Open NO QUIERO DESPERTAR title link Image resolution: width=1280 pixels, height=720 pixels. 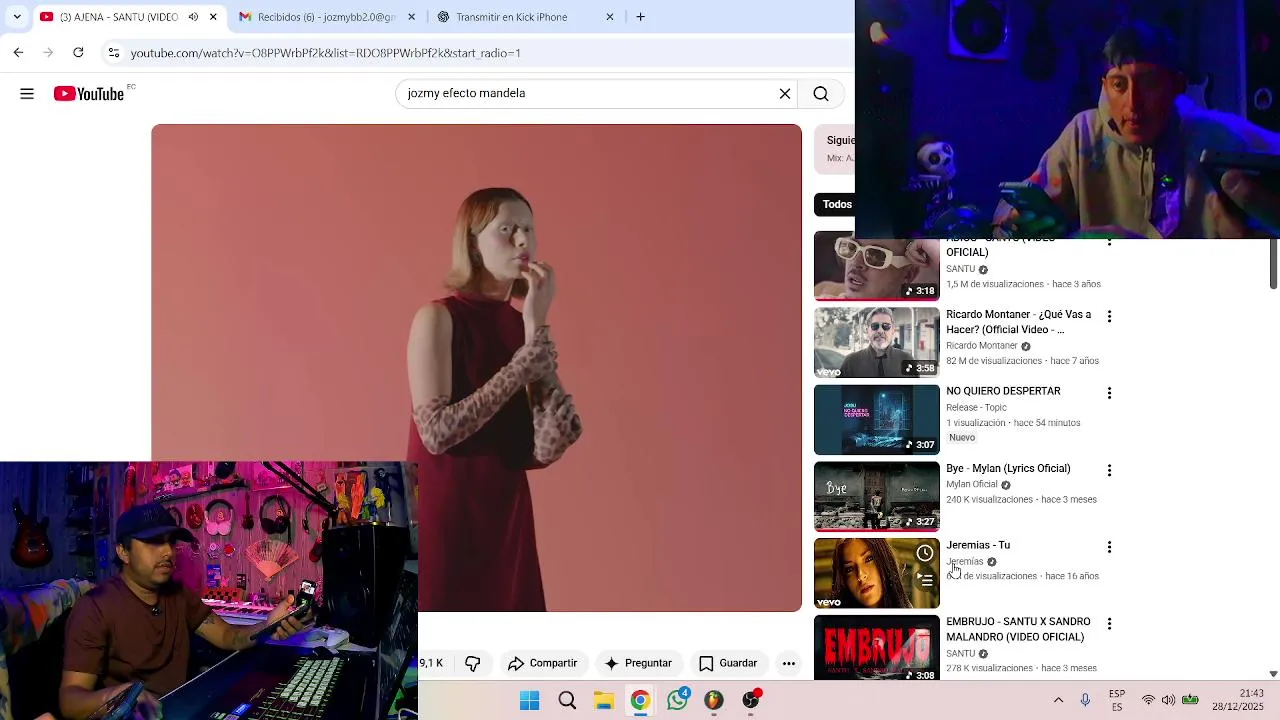(1003, 391)
